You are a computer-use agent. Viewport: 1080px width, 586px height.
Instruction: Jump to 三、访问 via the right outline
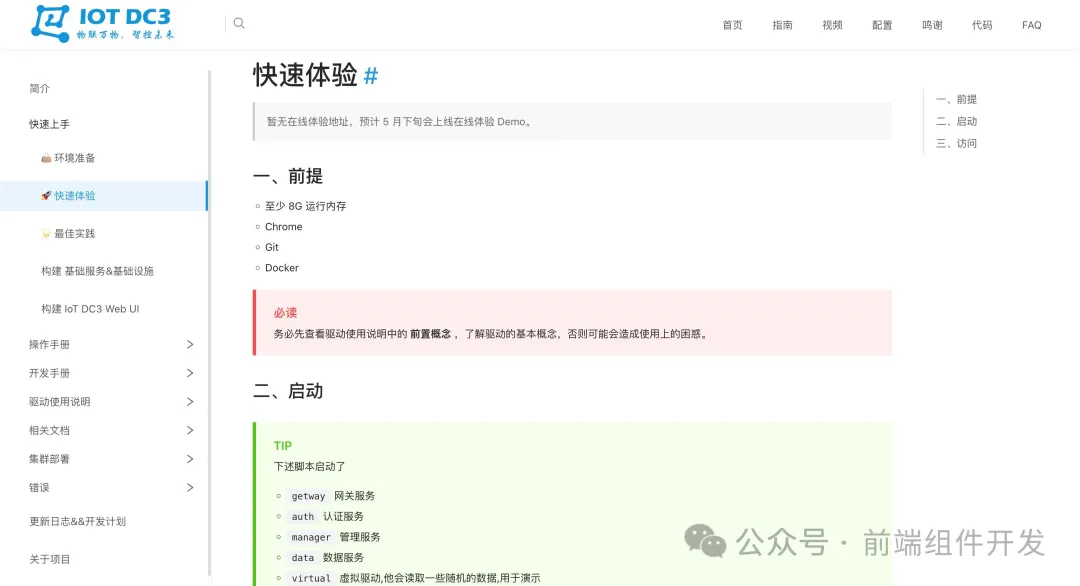point(956,143)
